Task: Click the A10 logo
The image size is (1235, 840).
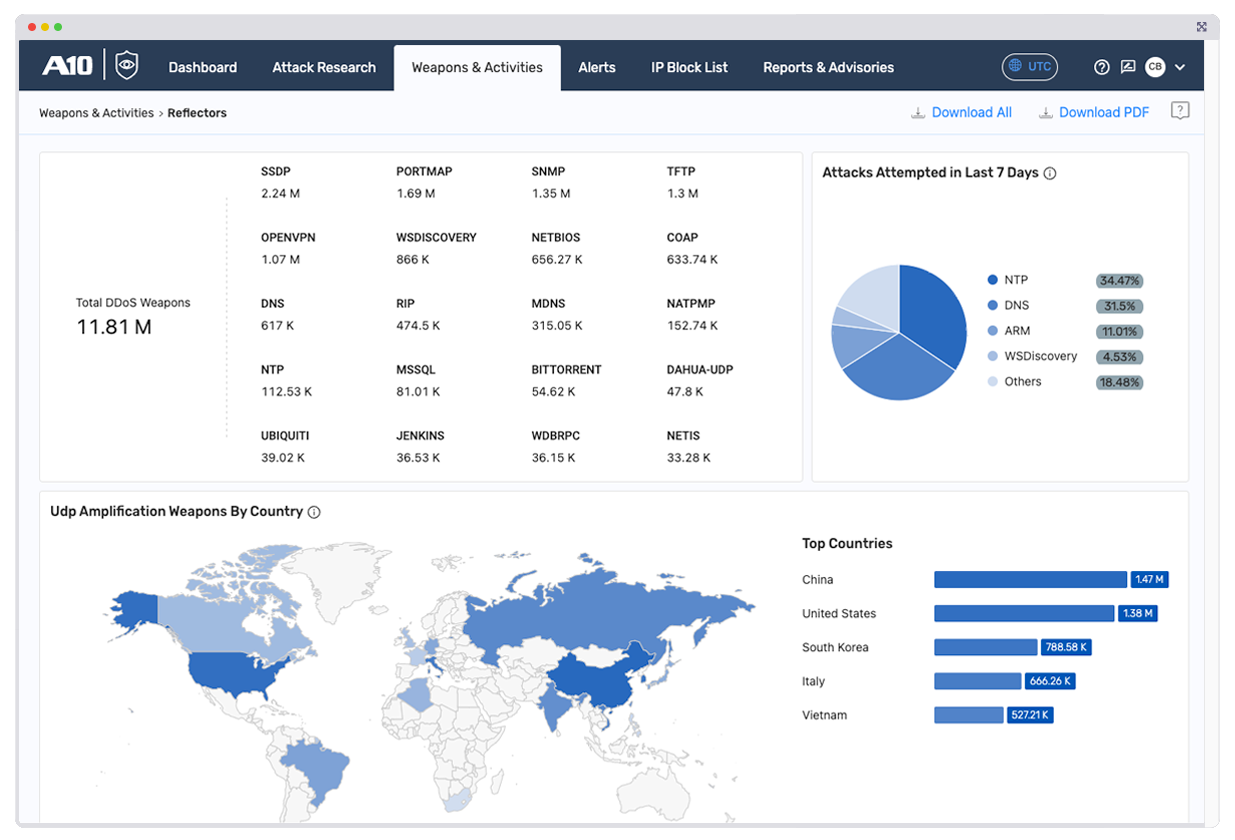Action: coord(67,66)
